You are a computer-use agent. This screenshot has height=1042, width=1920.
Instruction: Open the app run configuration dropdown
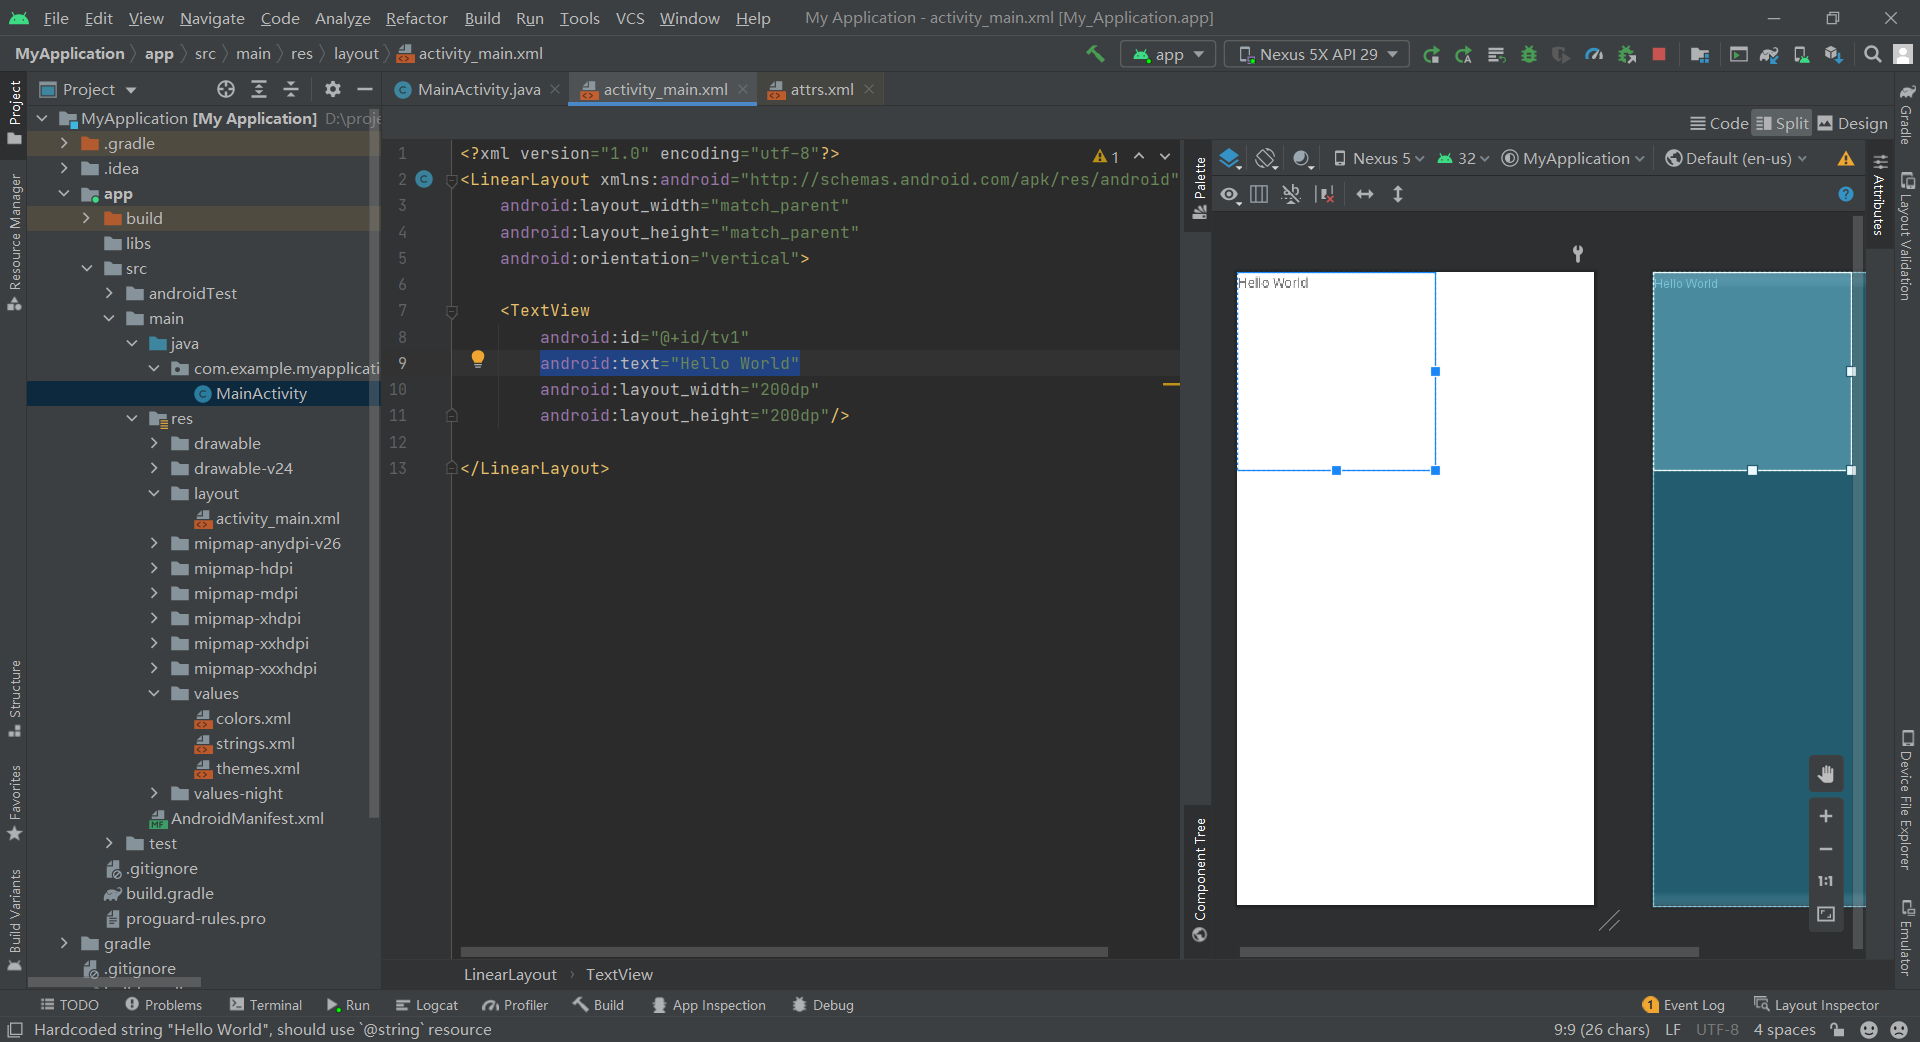tap(1167, 54)
